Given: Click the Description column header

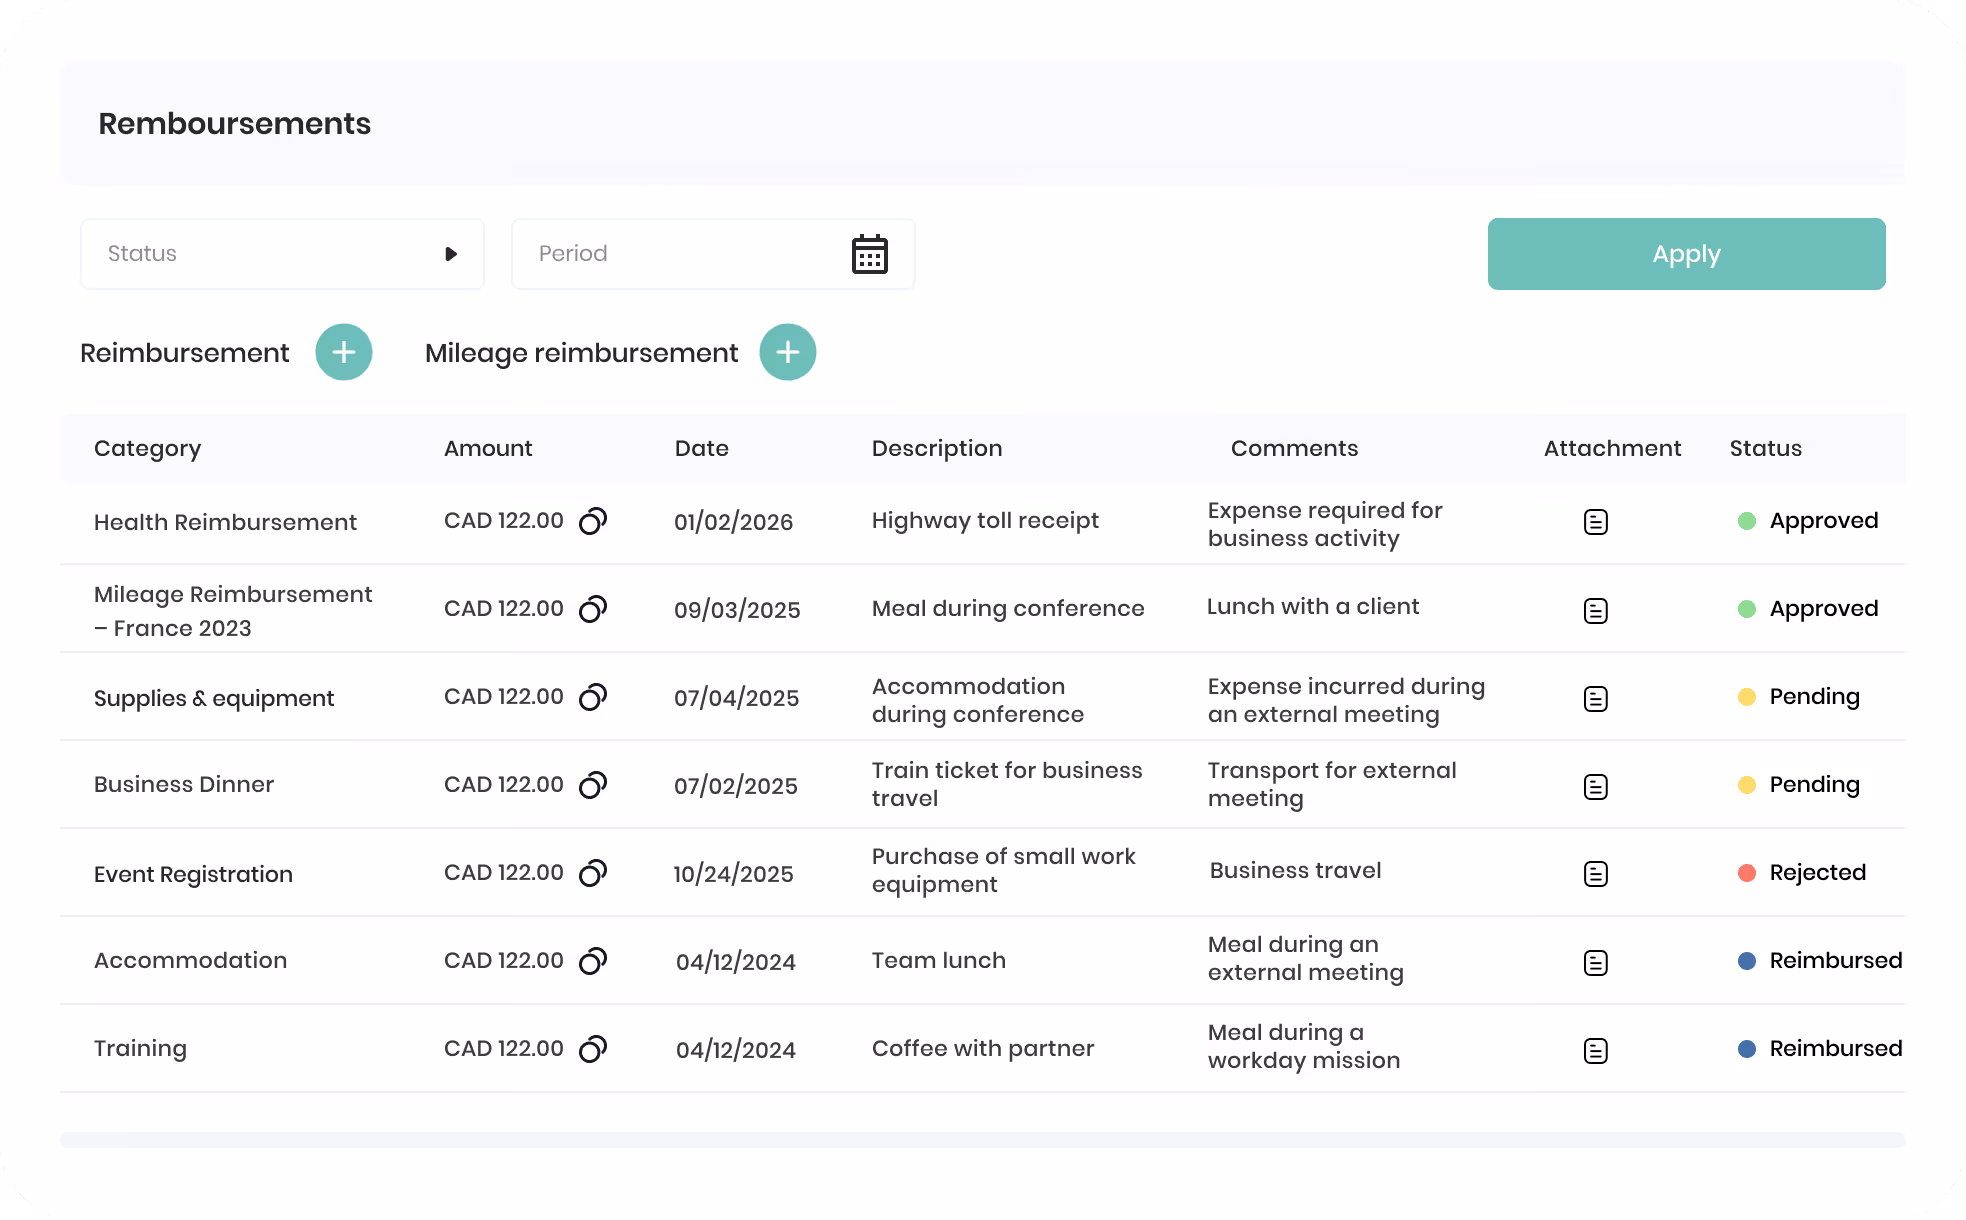Looking at the screenshot, I should [x=937, y=449].
